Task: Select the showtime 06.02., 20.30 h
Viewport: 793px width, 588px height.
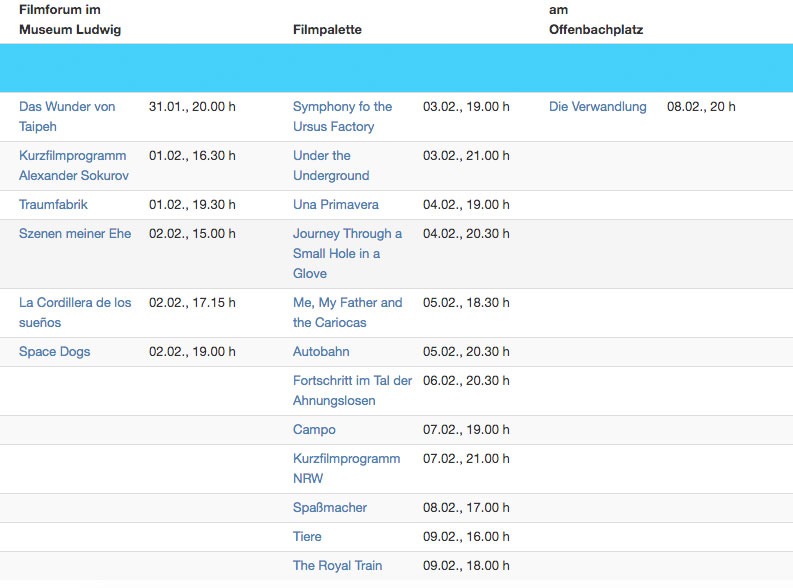Action: (x=466, y=381)
